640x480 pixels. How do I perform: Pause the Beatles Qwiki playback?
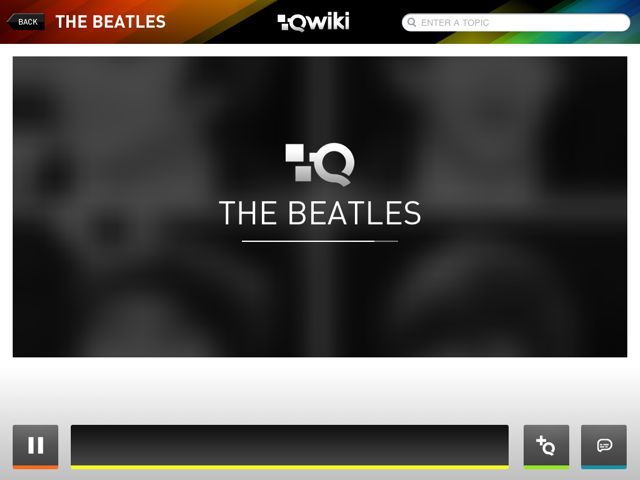pyautogui.click(x=36, y=446)
